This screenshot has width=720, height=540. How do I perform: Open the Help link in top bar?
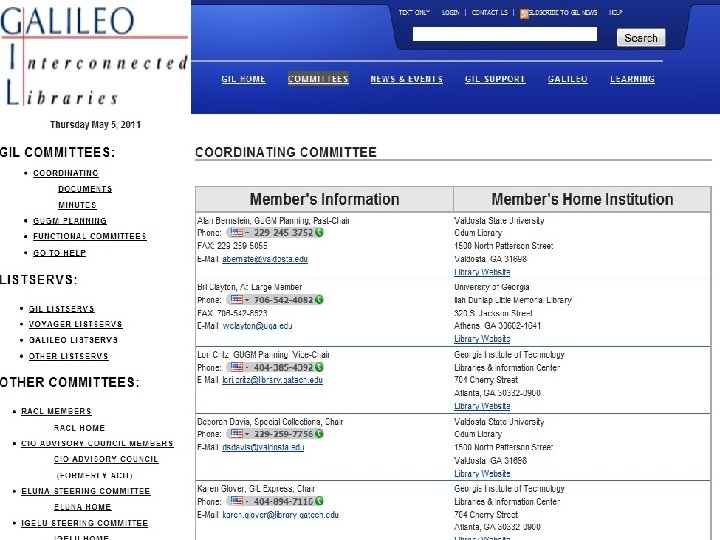(615, 12)
